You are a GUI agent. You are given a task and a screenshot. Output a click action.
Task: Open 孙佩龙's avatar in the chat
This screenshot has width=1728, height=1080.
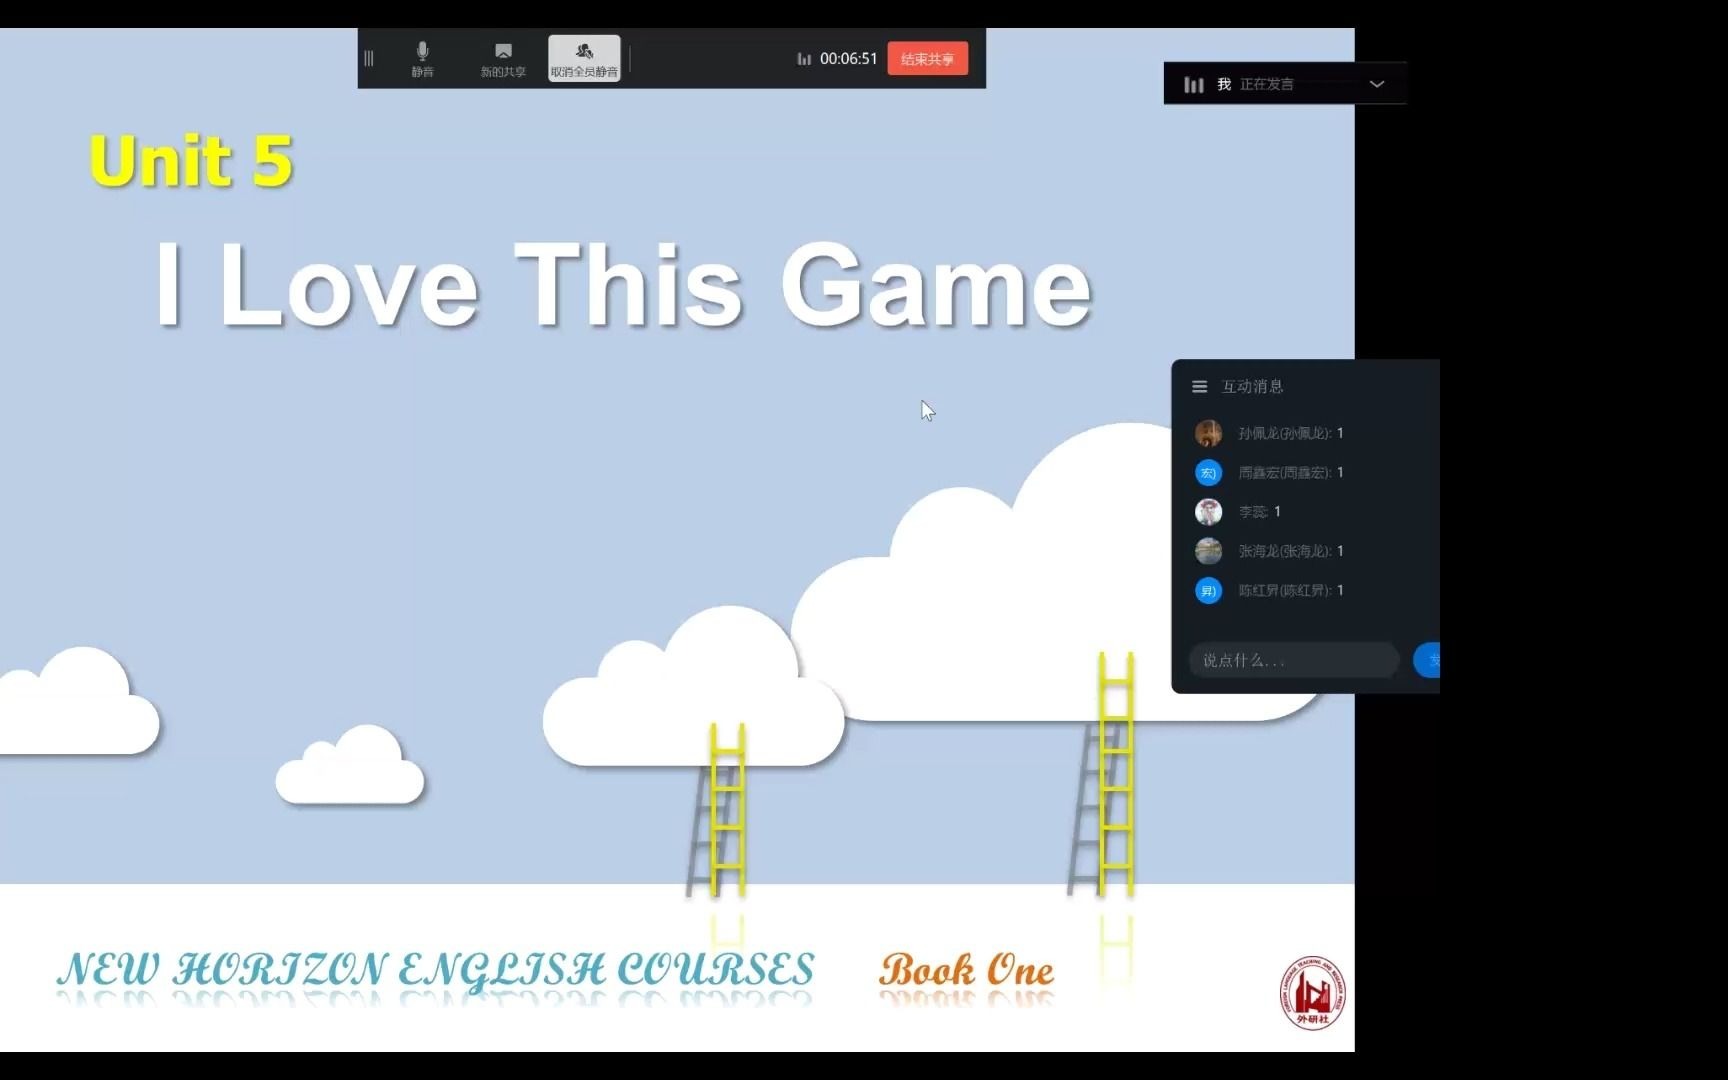1208,433
